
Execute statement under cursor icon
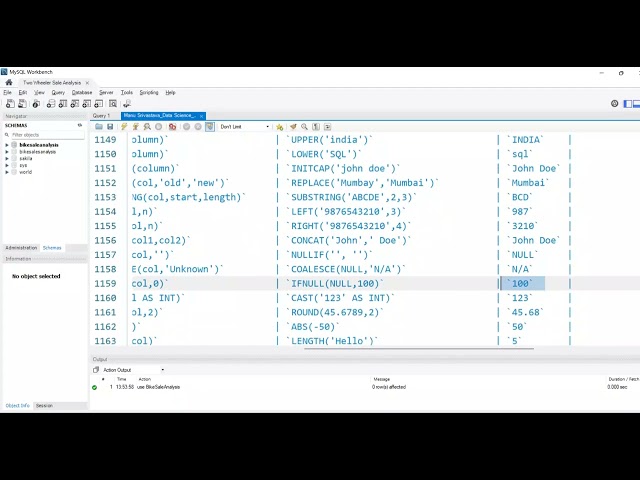click(136, 127)
